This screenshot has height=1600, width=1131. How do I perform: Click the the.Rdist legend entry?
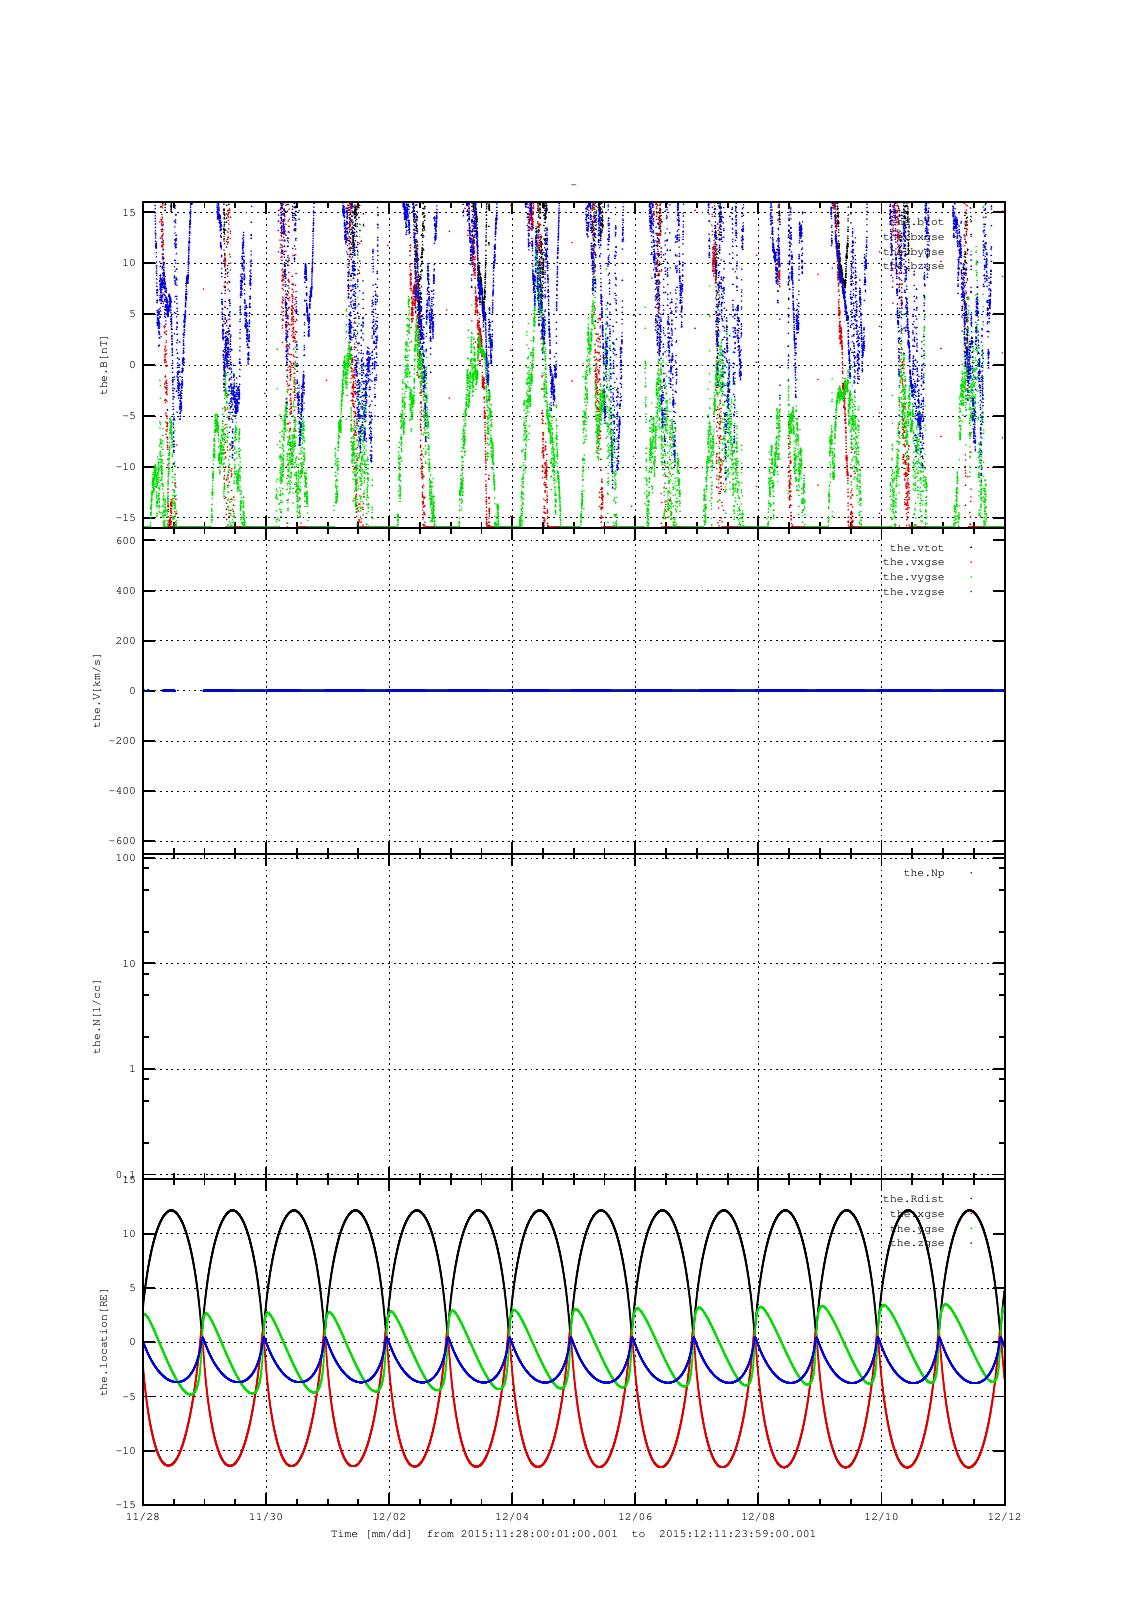point(913,1199)
